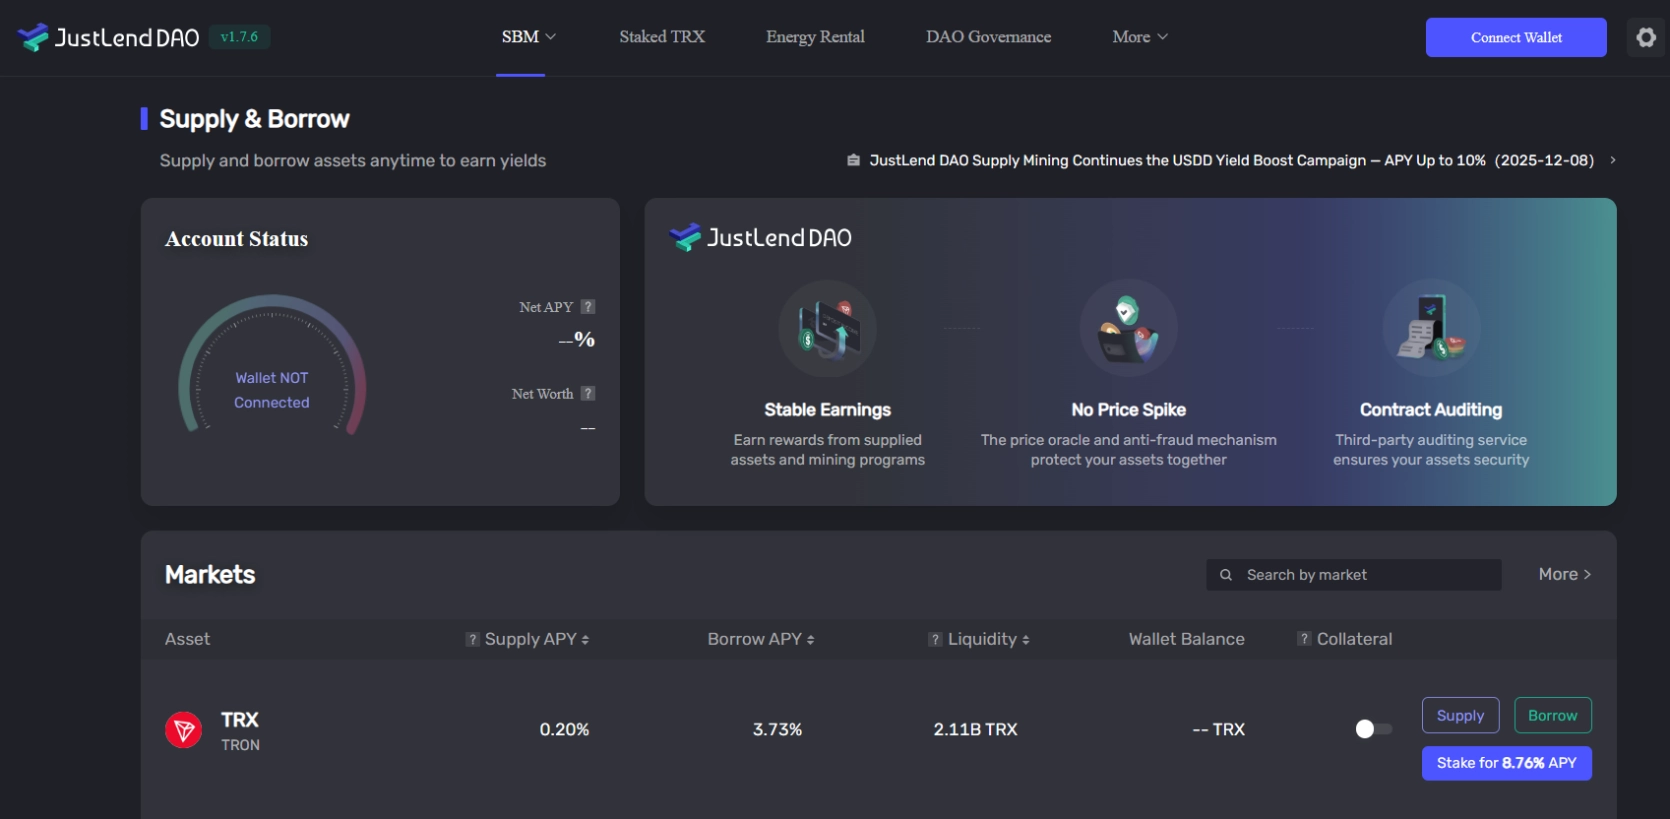This screenshot has width=1670, height=819.
Task: Click the Supply button for TRX
Action: pyautogui.click(x=1459, y=715)
